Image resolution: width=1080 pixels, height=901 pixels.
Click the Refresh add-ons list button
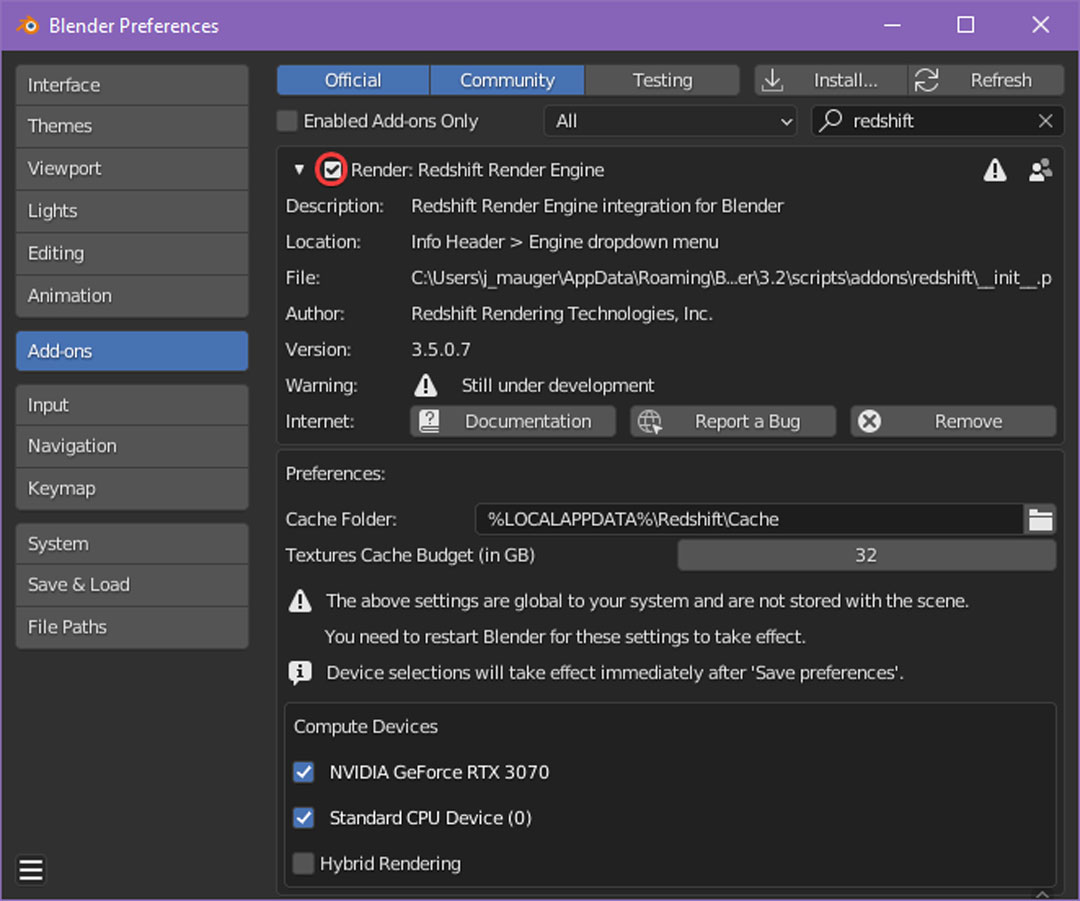tap(986, 80)
